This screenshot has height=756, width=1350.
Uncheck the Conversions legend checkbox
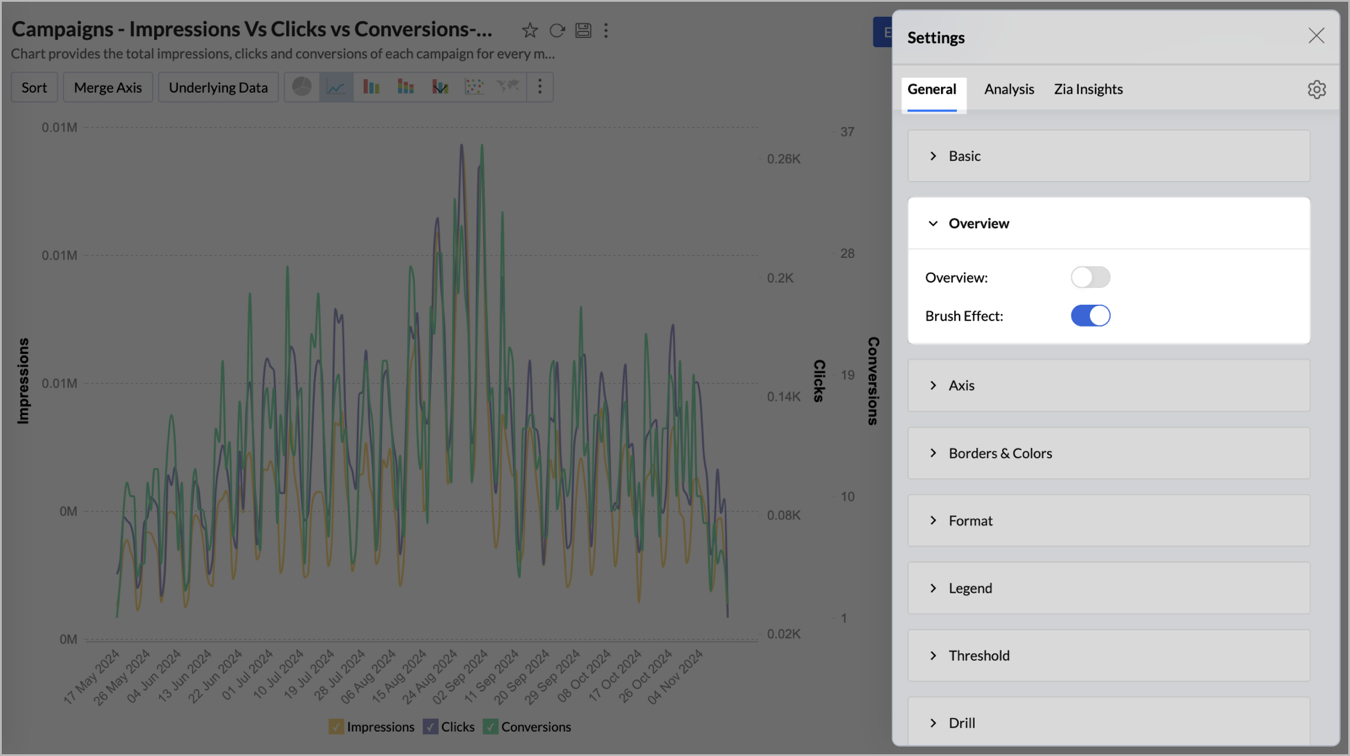(491, 727)
